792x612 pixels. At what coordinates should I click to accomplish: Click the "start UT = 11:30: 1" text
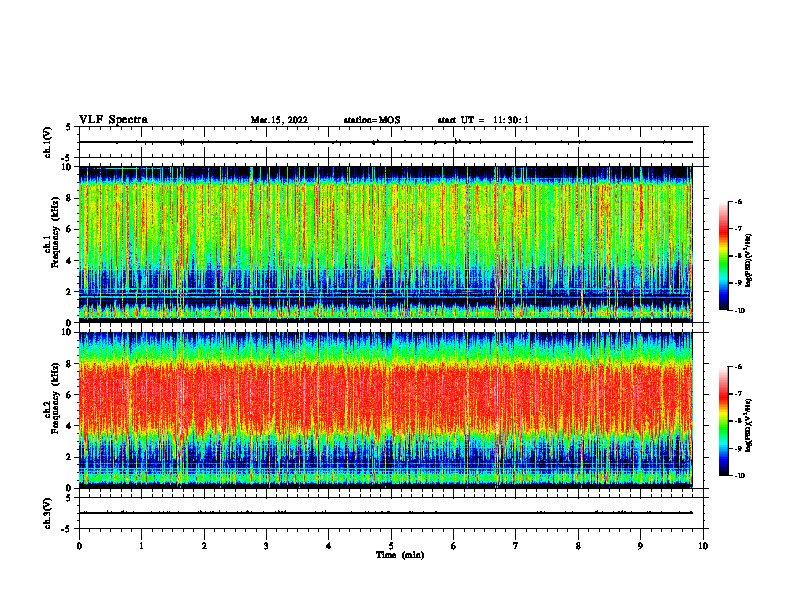pyautogui.click(x=483, y=120)
